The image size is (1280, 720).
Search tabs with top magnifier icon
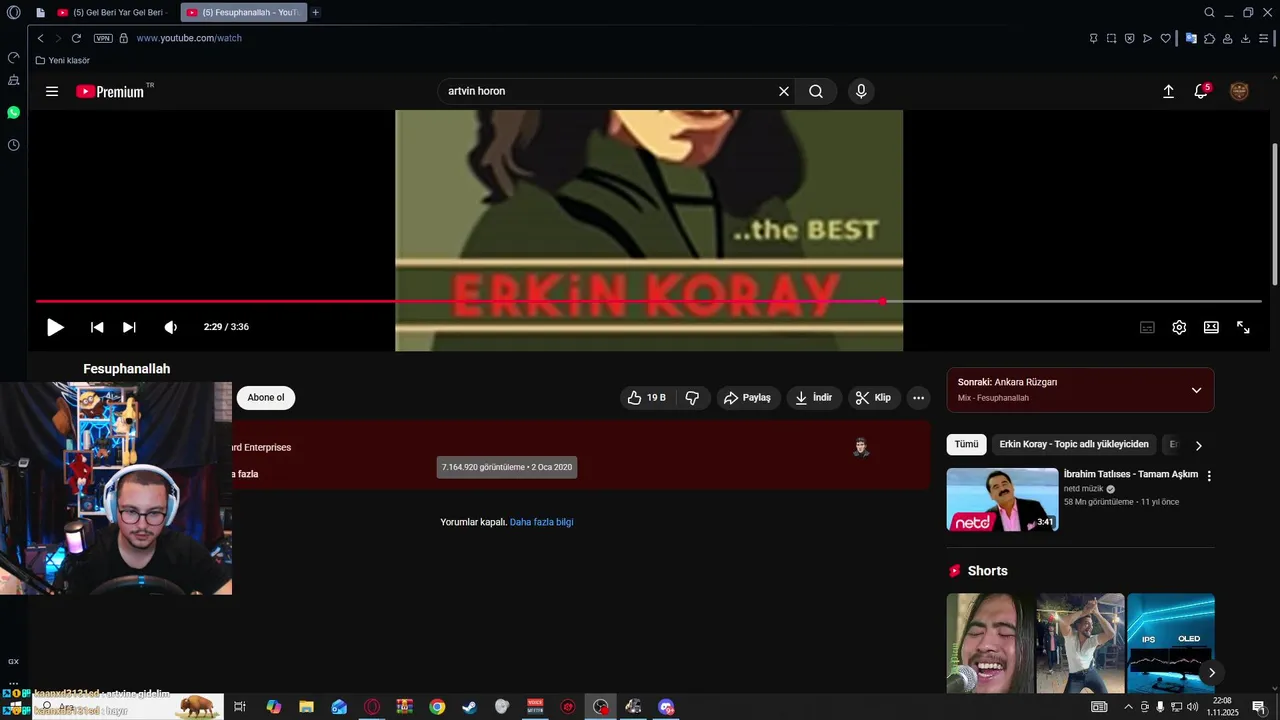(1209, 12)
